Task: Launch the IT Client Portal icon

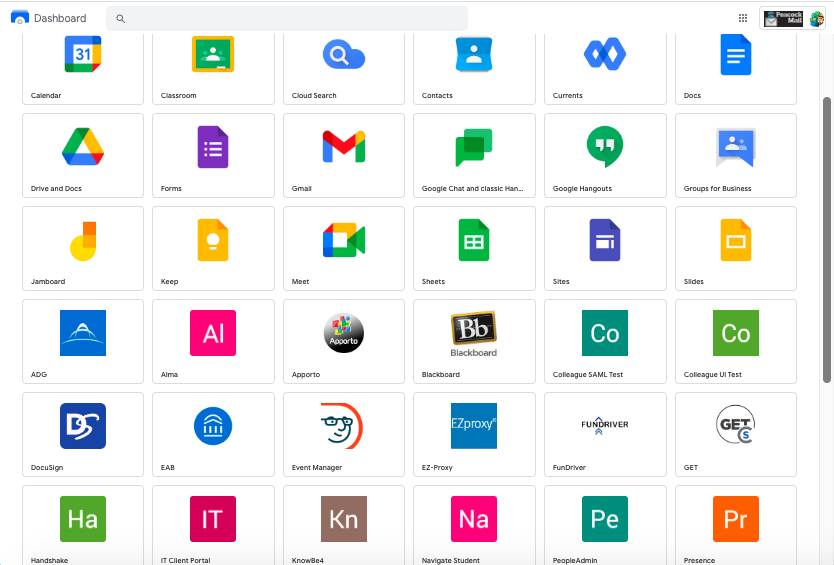Action: click(x=213, y=519)
